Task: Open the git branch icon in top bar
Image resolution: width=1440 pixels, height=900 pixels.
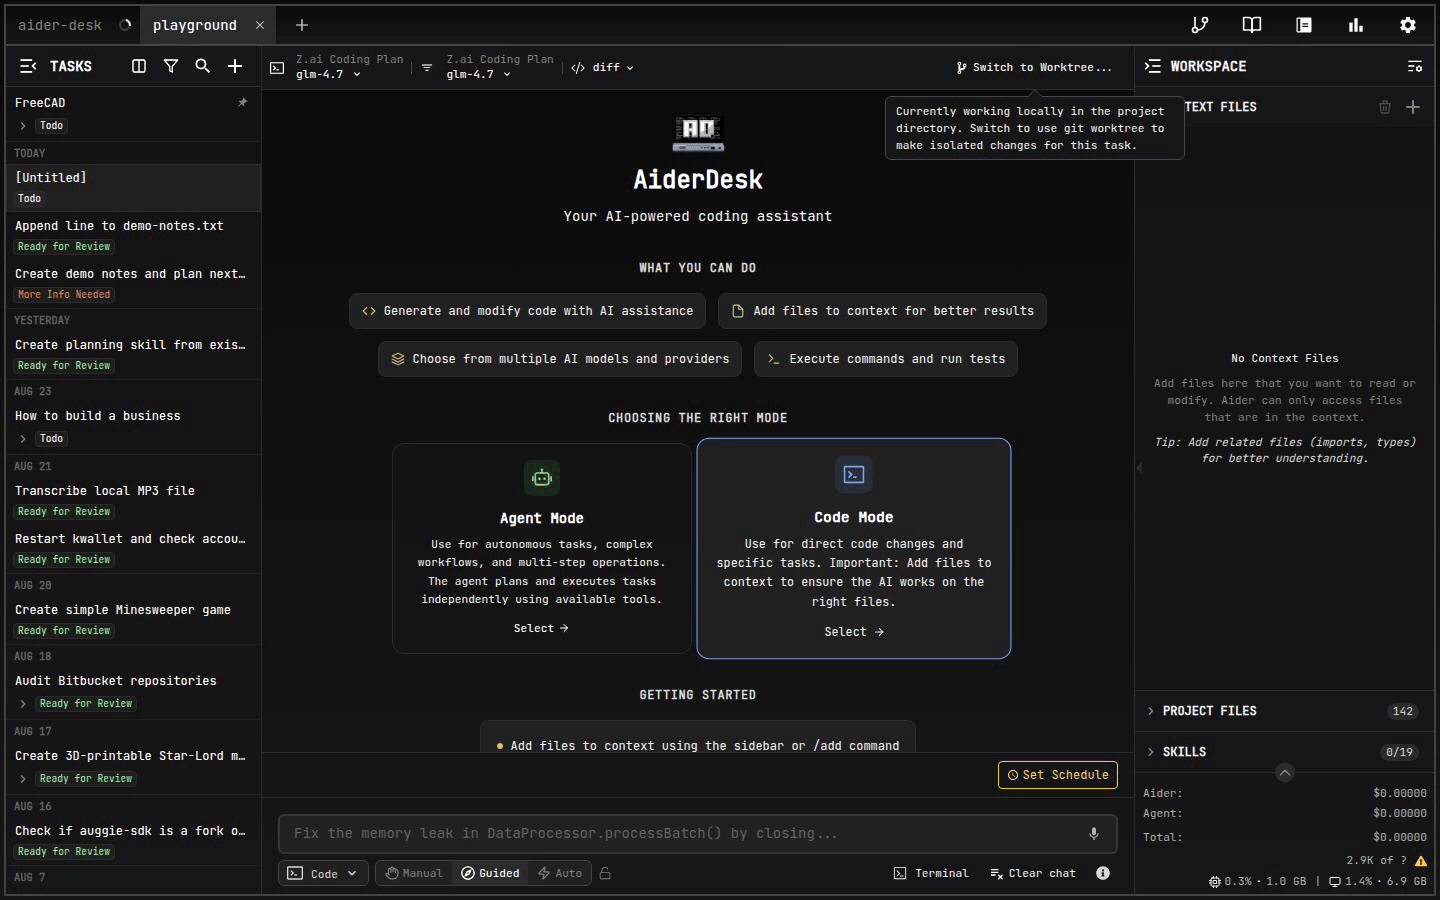Action: pyautogui.click(x=1200, y=25)
